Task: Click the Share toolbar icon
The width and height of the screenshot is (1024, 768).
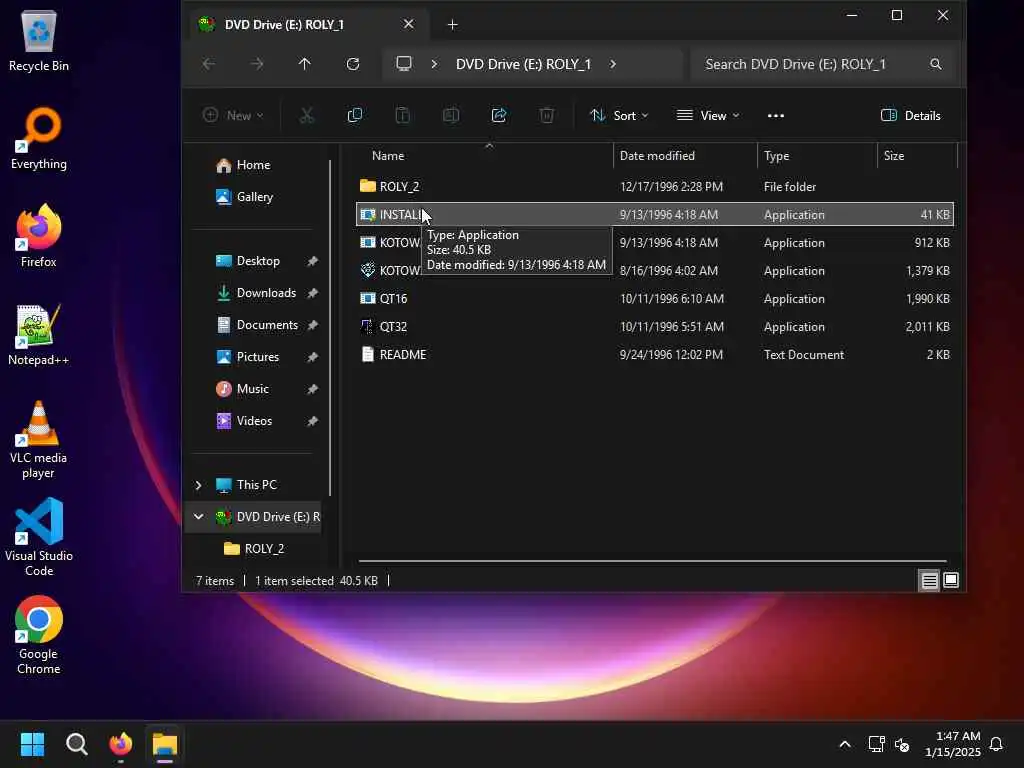Action: [x=499, y=116]
